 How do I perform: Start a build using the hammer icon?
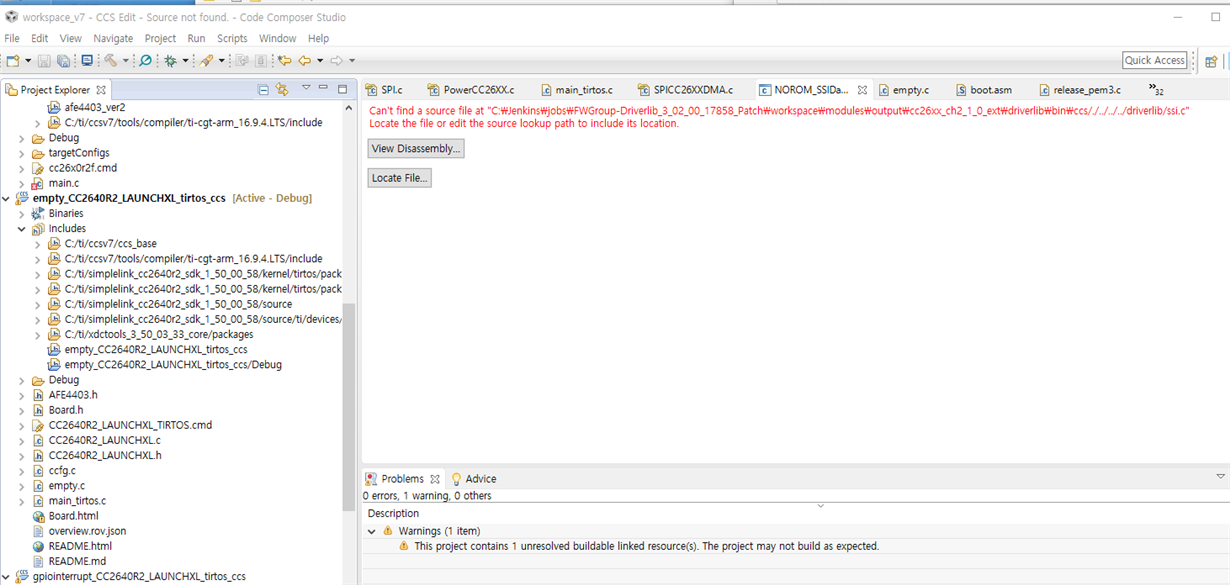click(x=111, y=60)
